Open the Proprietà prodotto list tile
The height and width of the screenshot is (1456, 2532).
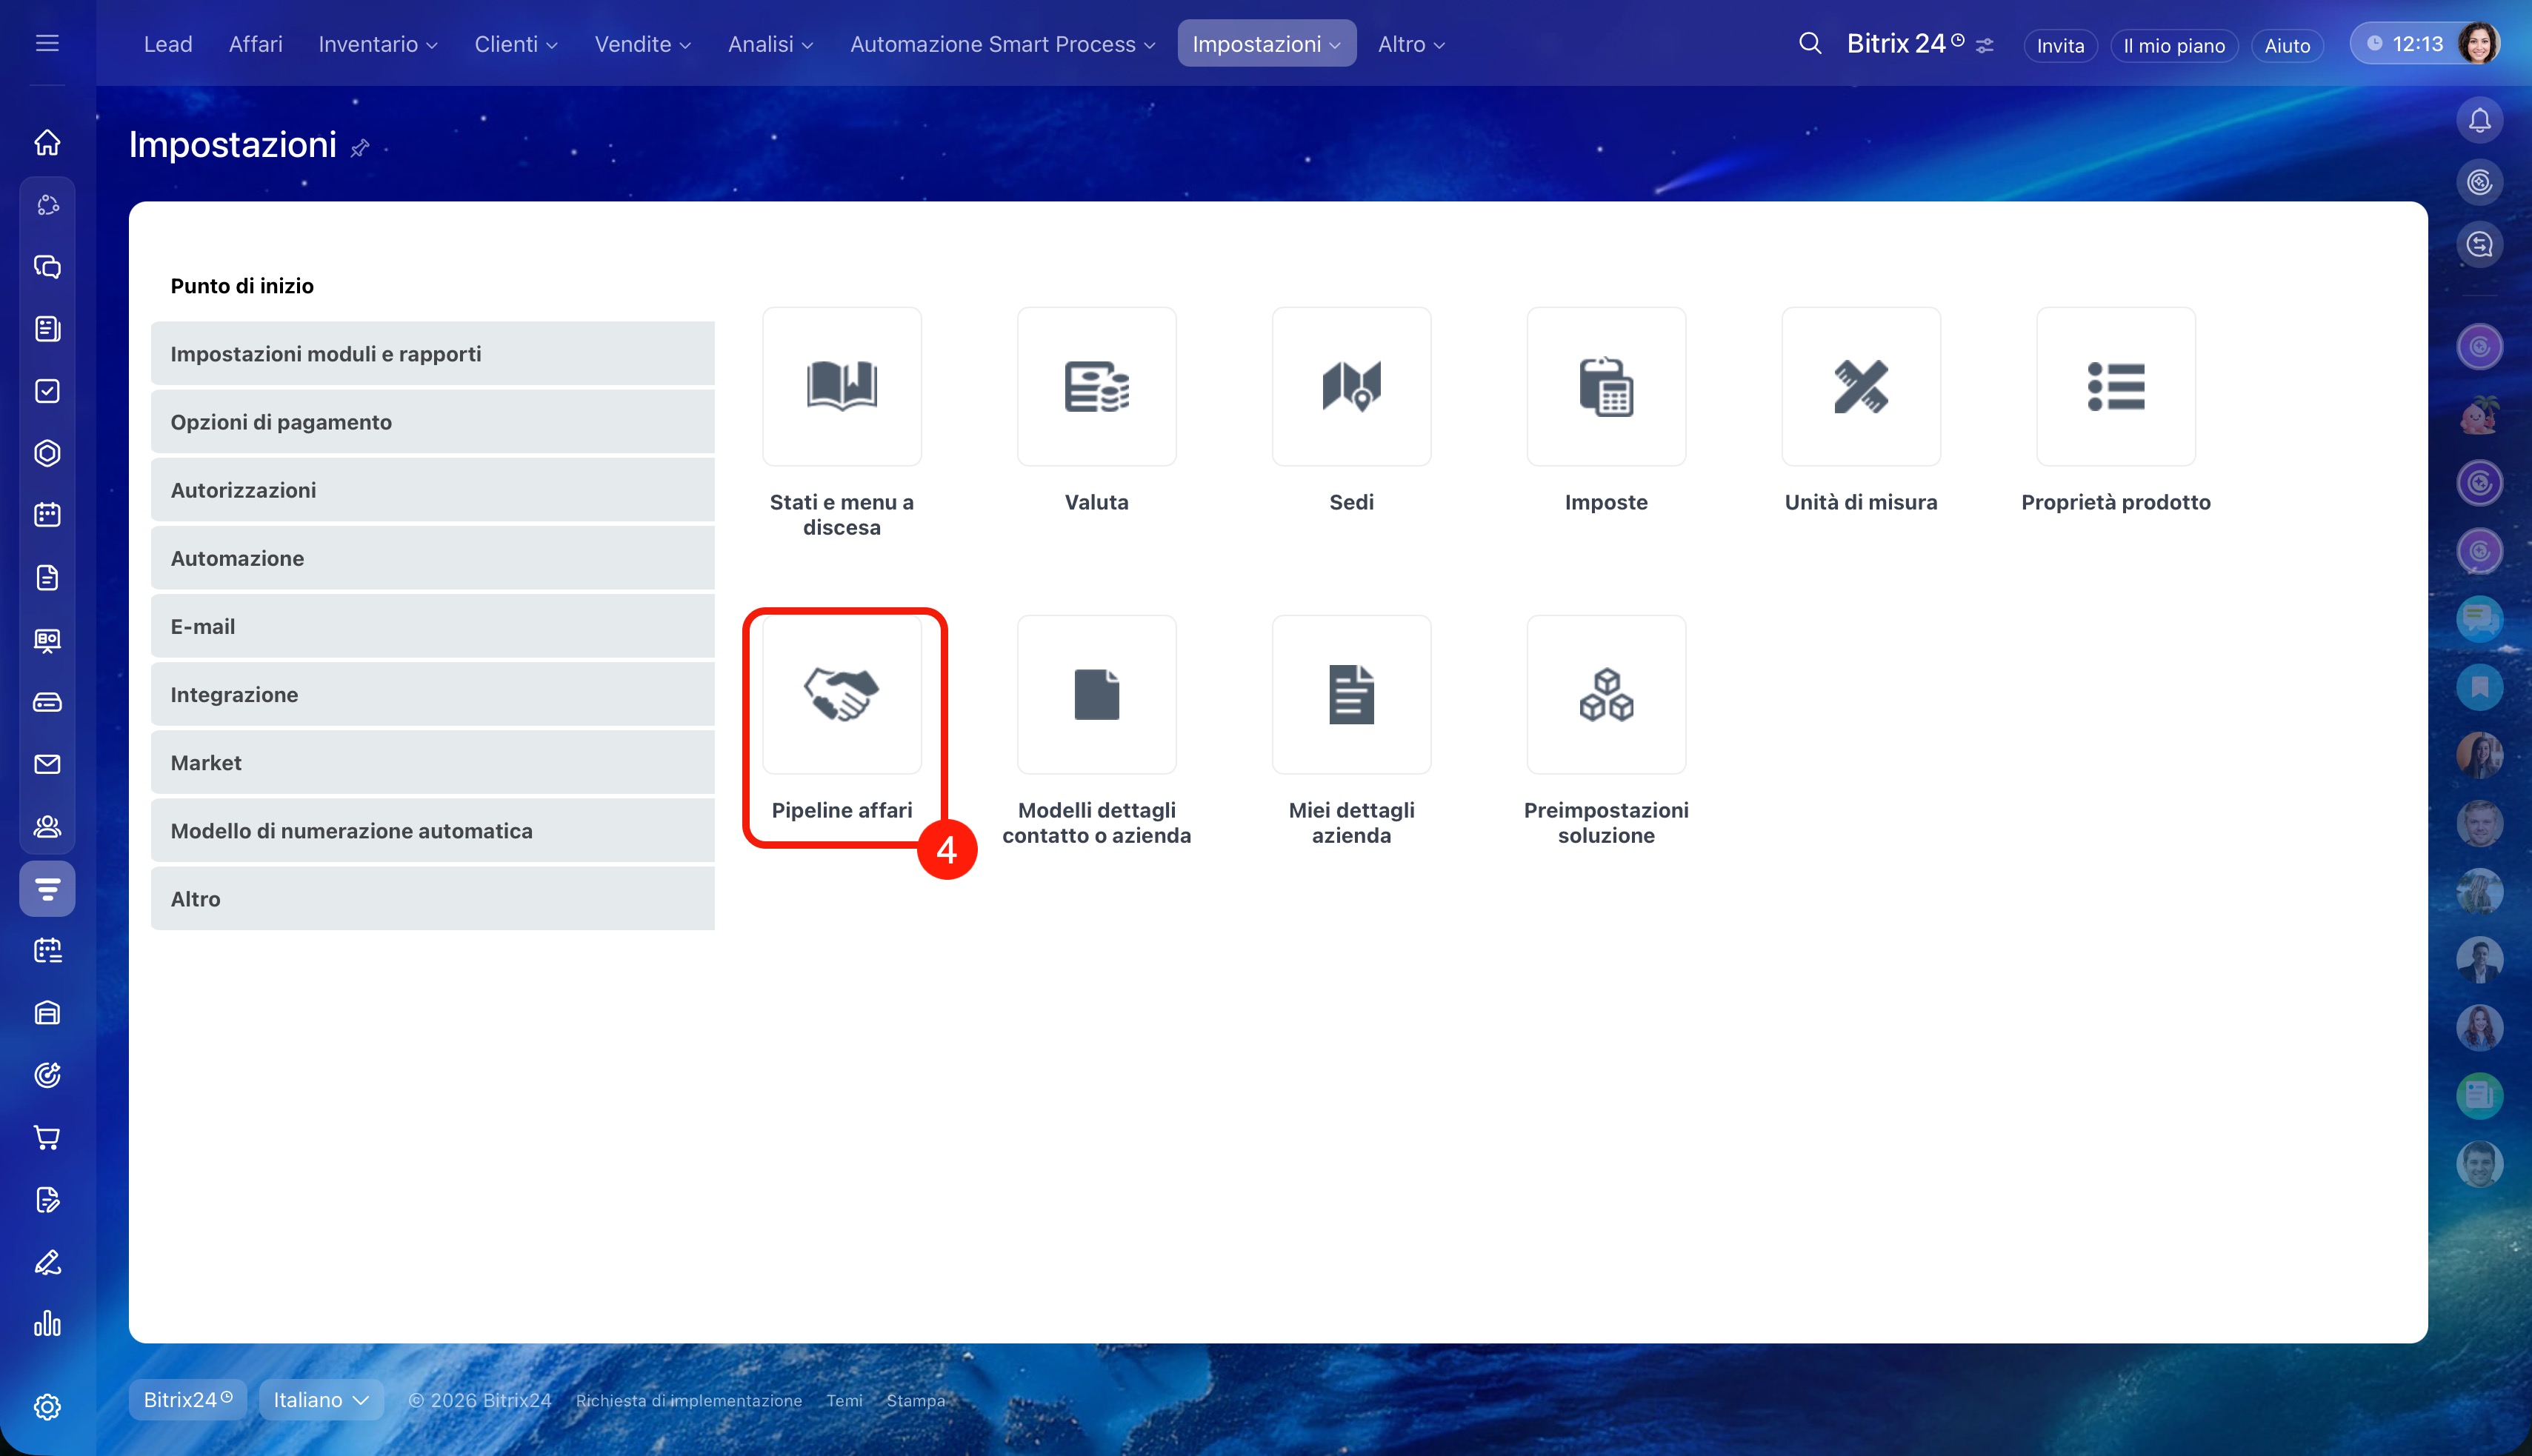(x=2115, y=386)
